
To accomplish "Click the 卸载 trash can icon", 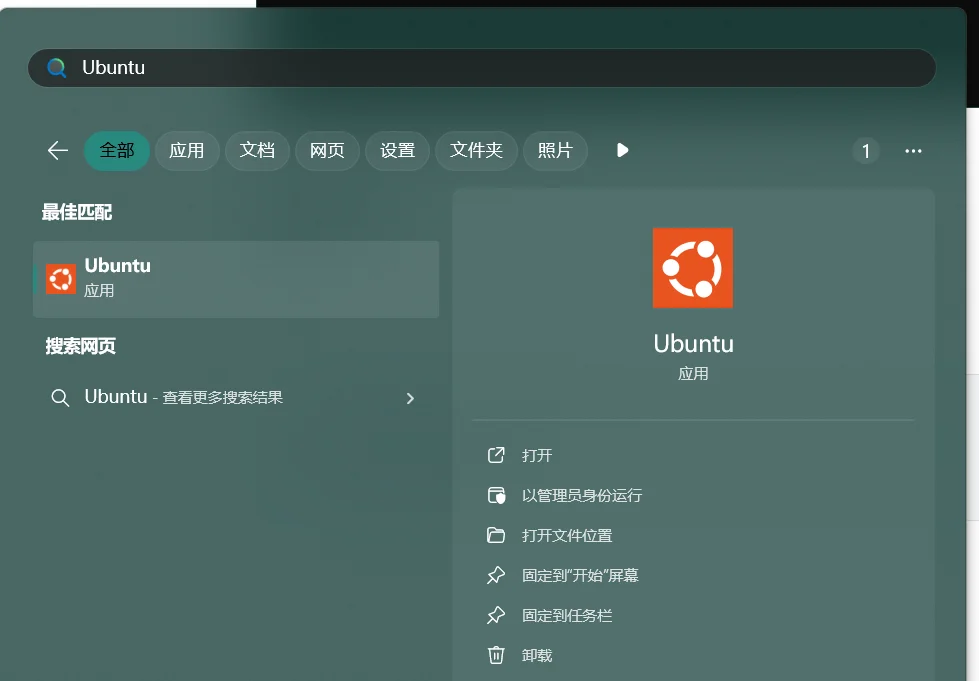I will pyautogui.click(x=496, y=655).
